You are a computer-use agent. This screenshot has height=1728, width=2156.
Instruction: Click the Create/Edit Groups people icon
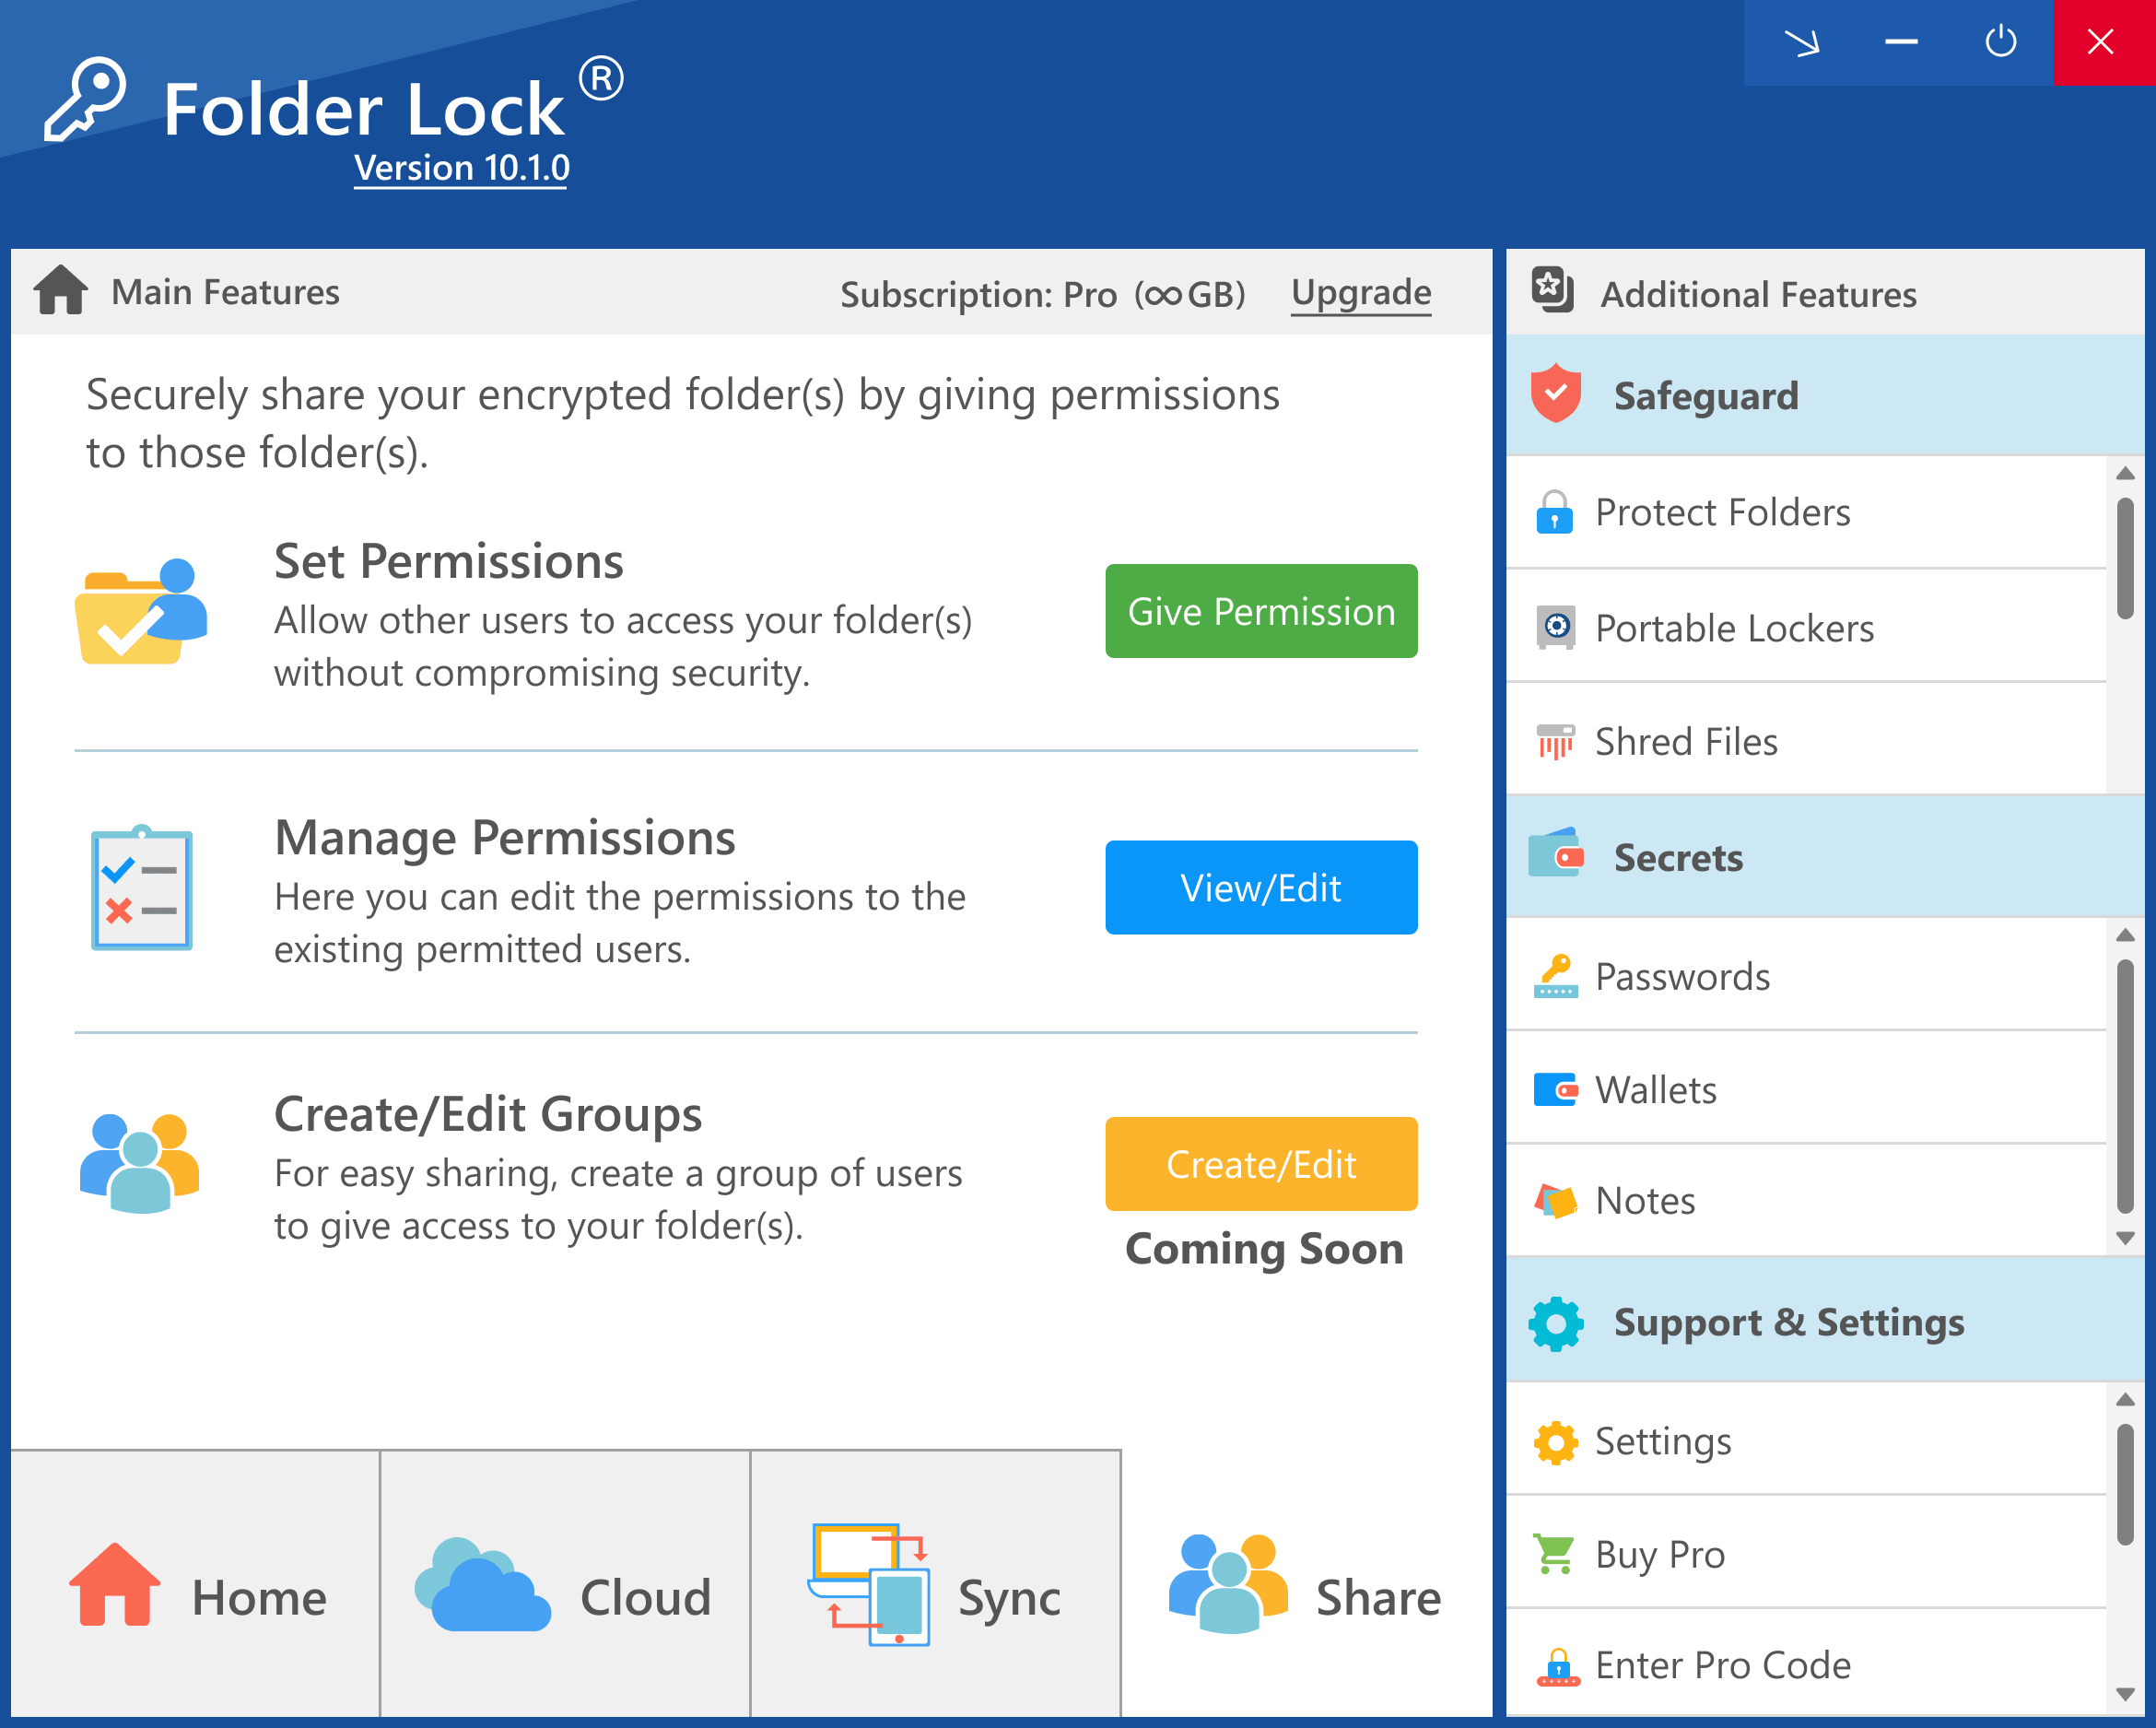139,1163
